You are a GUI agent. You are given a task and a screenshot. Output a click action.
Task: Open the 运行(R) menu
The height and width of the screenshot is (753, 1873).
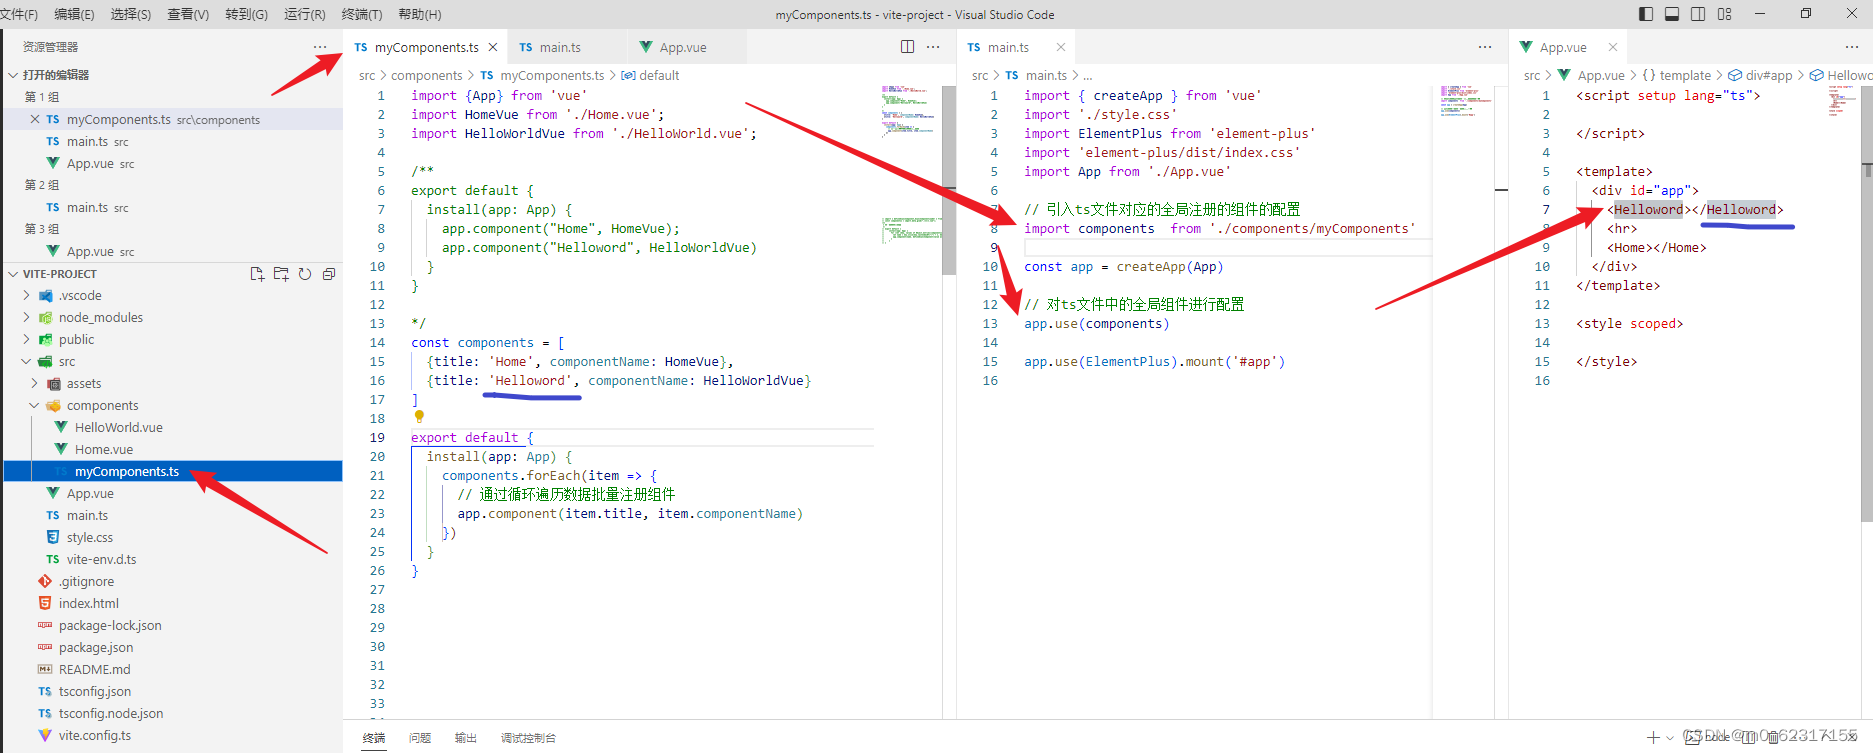tap(305, 14)
